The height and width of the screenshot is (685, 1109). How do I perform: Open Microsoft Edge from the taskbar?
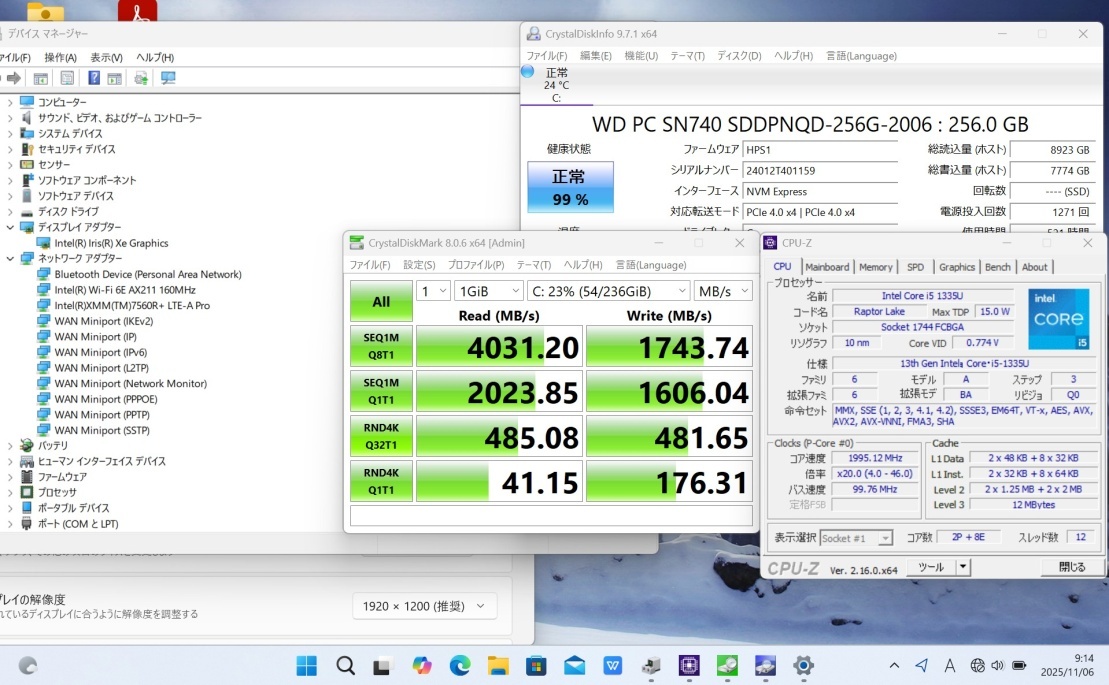(x=460, y=665)
